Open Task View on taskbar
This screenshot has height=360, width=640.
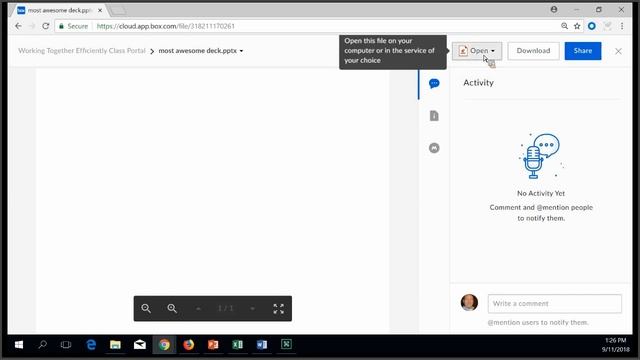pyautogui.click(x=66, y=345)
